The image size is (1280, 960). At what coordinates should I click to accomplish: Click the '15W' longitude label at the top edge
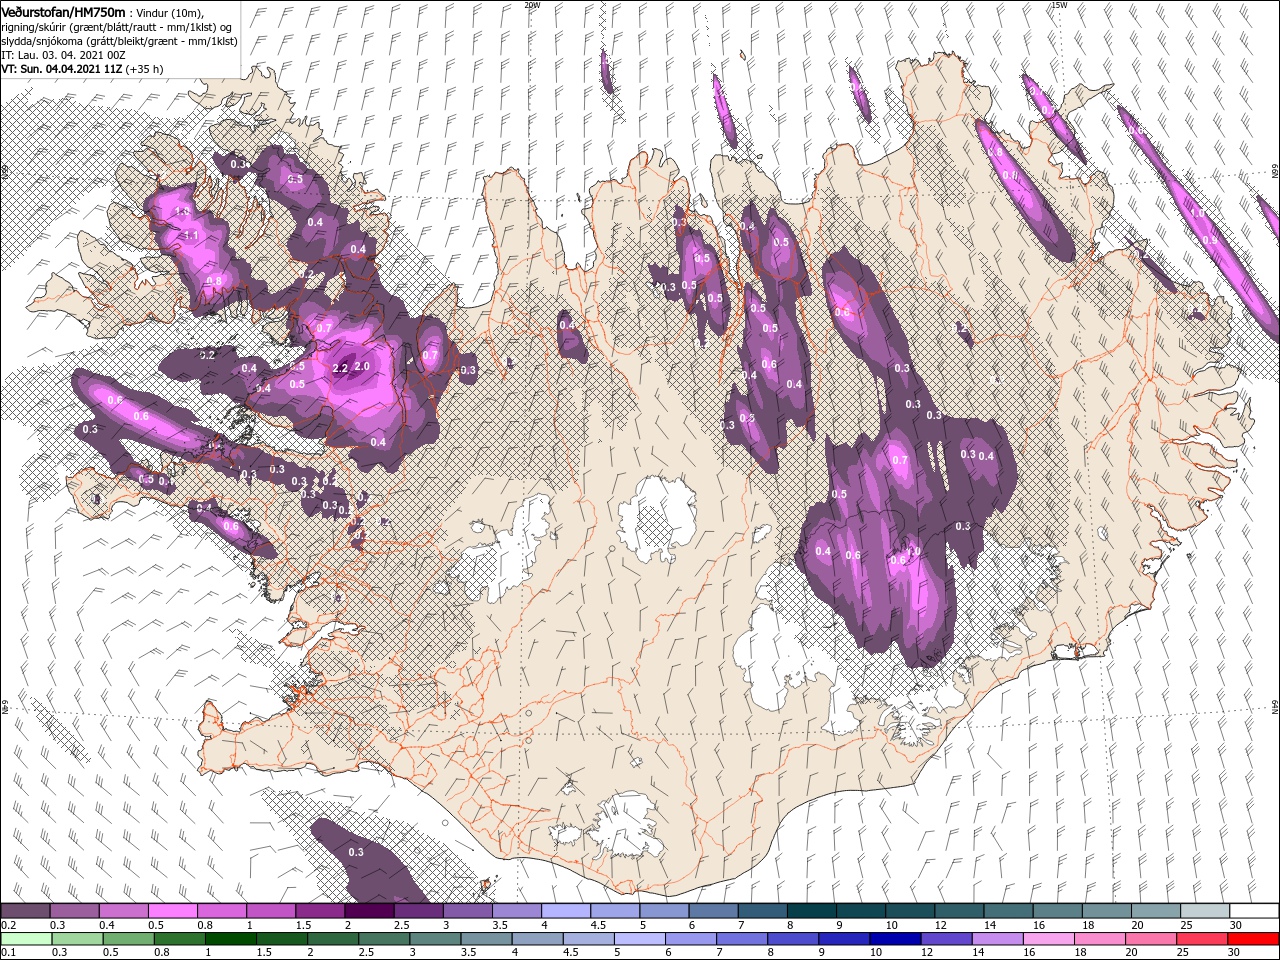[1059, 5]
